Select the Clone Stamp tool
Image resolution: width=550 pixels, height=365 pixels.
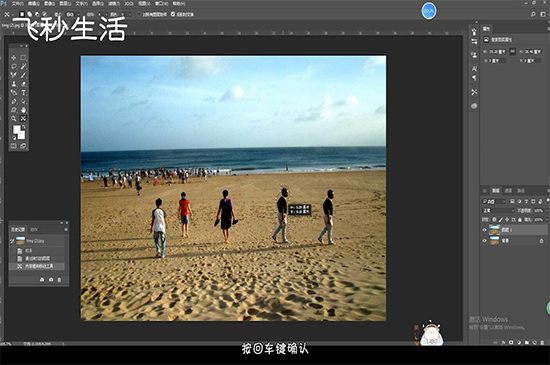14,83
